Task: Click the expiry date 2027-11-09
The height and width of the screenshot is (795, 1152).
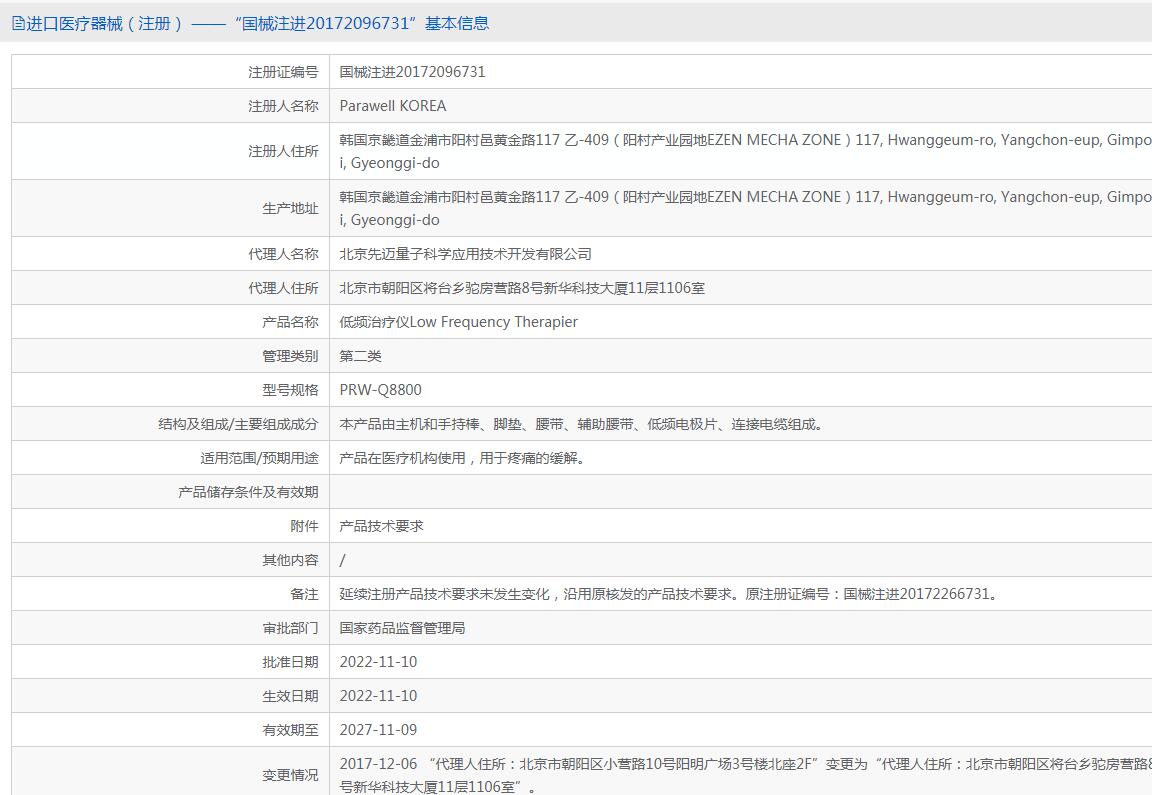Action: coord(378,730)
